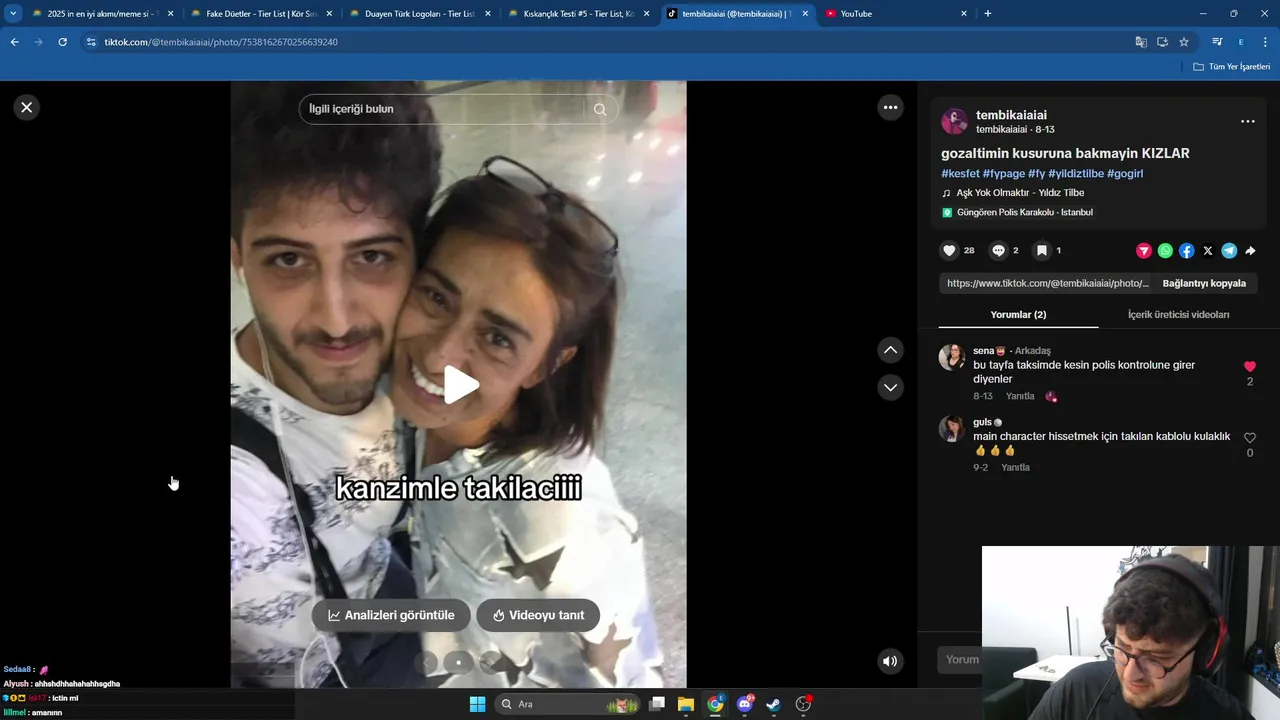Screen dimensions: 1280x720
Task: Open the #kesfet hashtag
Action: click(x=960, y=174)
